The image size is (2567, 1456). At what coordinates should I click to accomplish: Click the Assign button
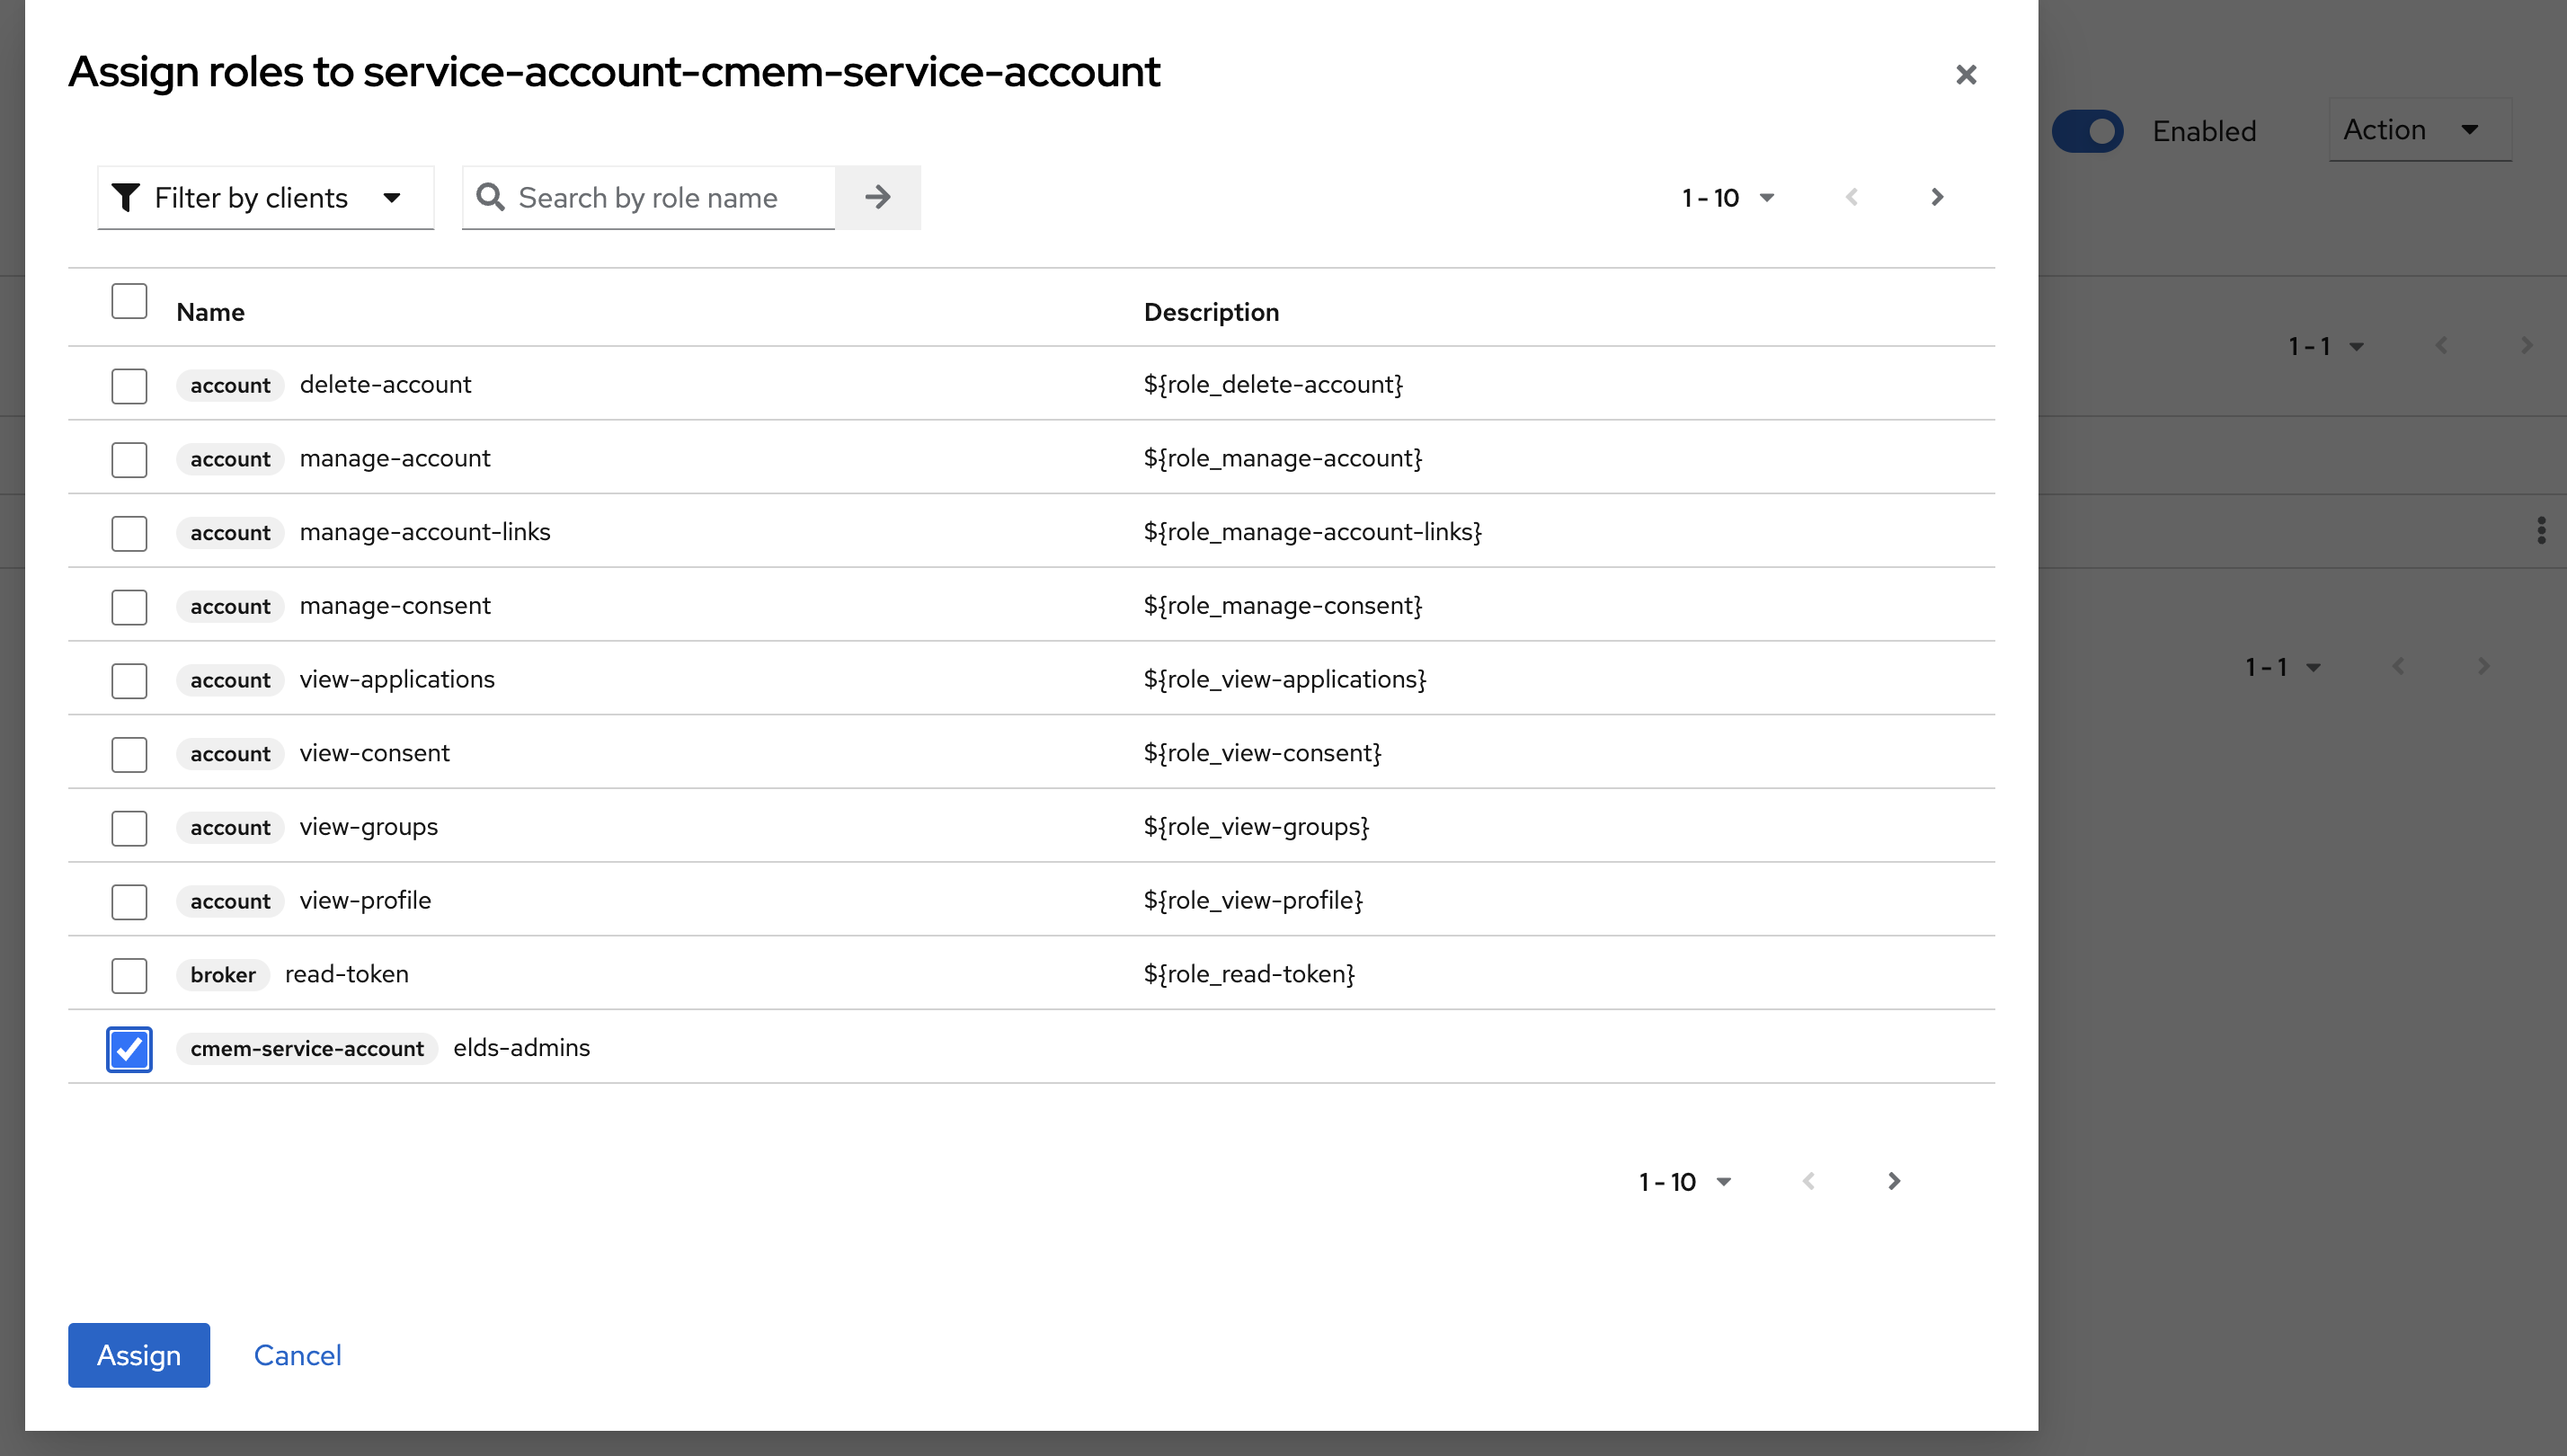(x=138, y=1355)
